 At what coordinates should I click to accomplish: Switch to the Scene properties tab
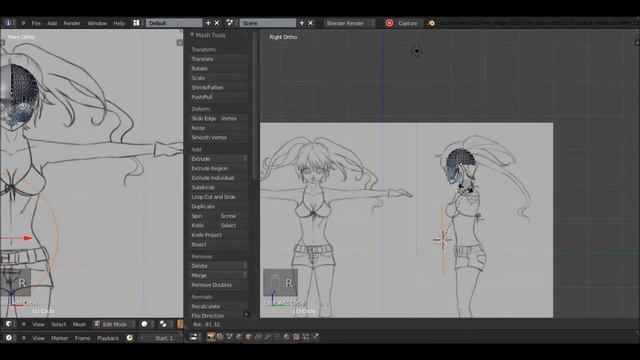click(x=229, y=337)
